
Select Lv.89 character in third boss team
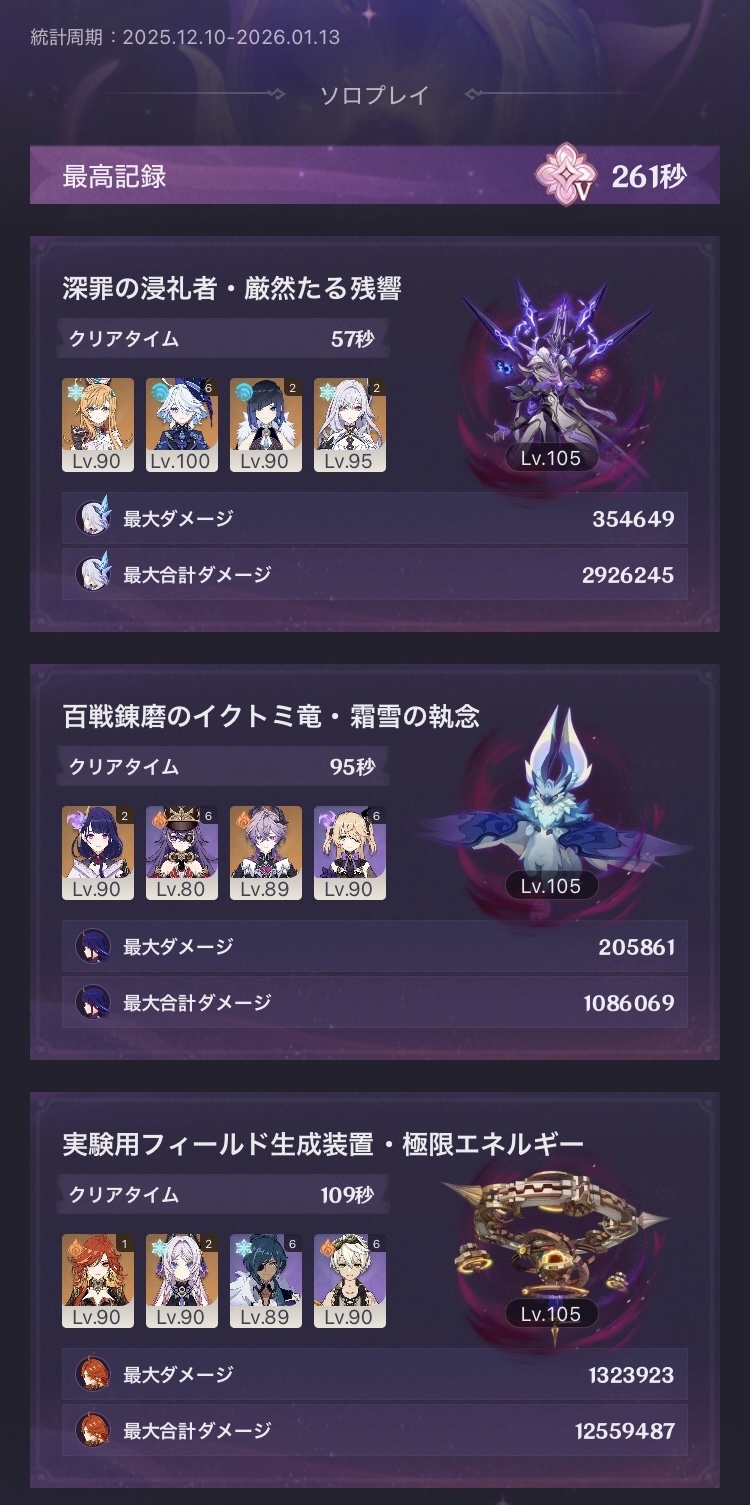coord(266,1281)
